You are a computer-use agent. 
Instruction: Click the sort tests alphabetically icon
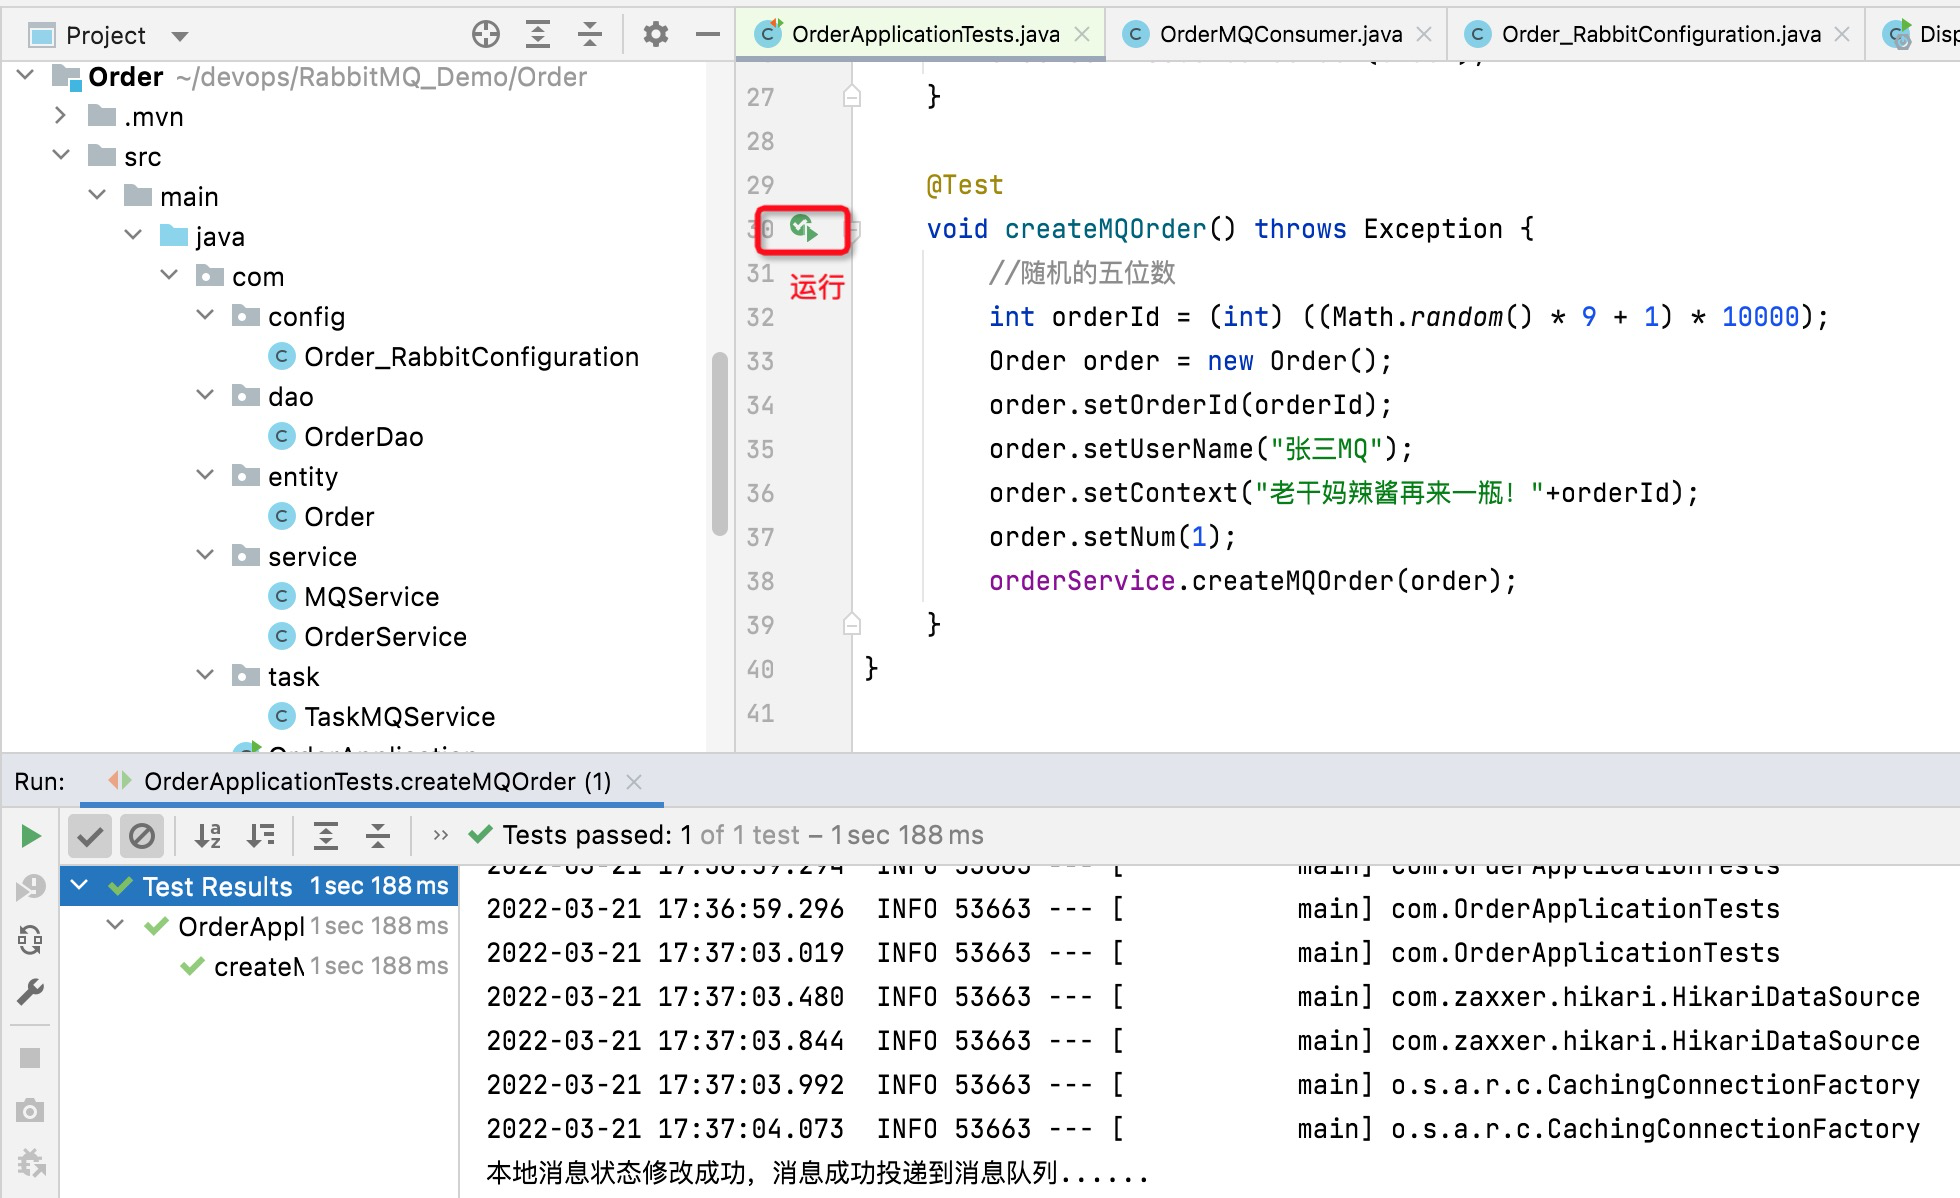(208, 835)
